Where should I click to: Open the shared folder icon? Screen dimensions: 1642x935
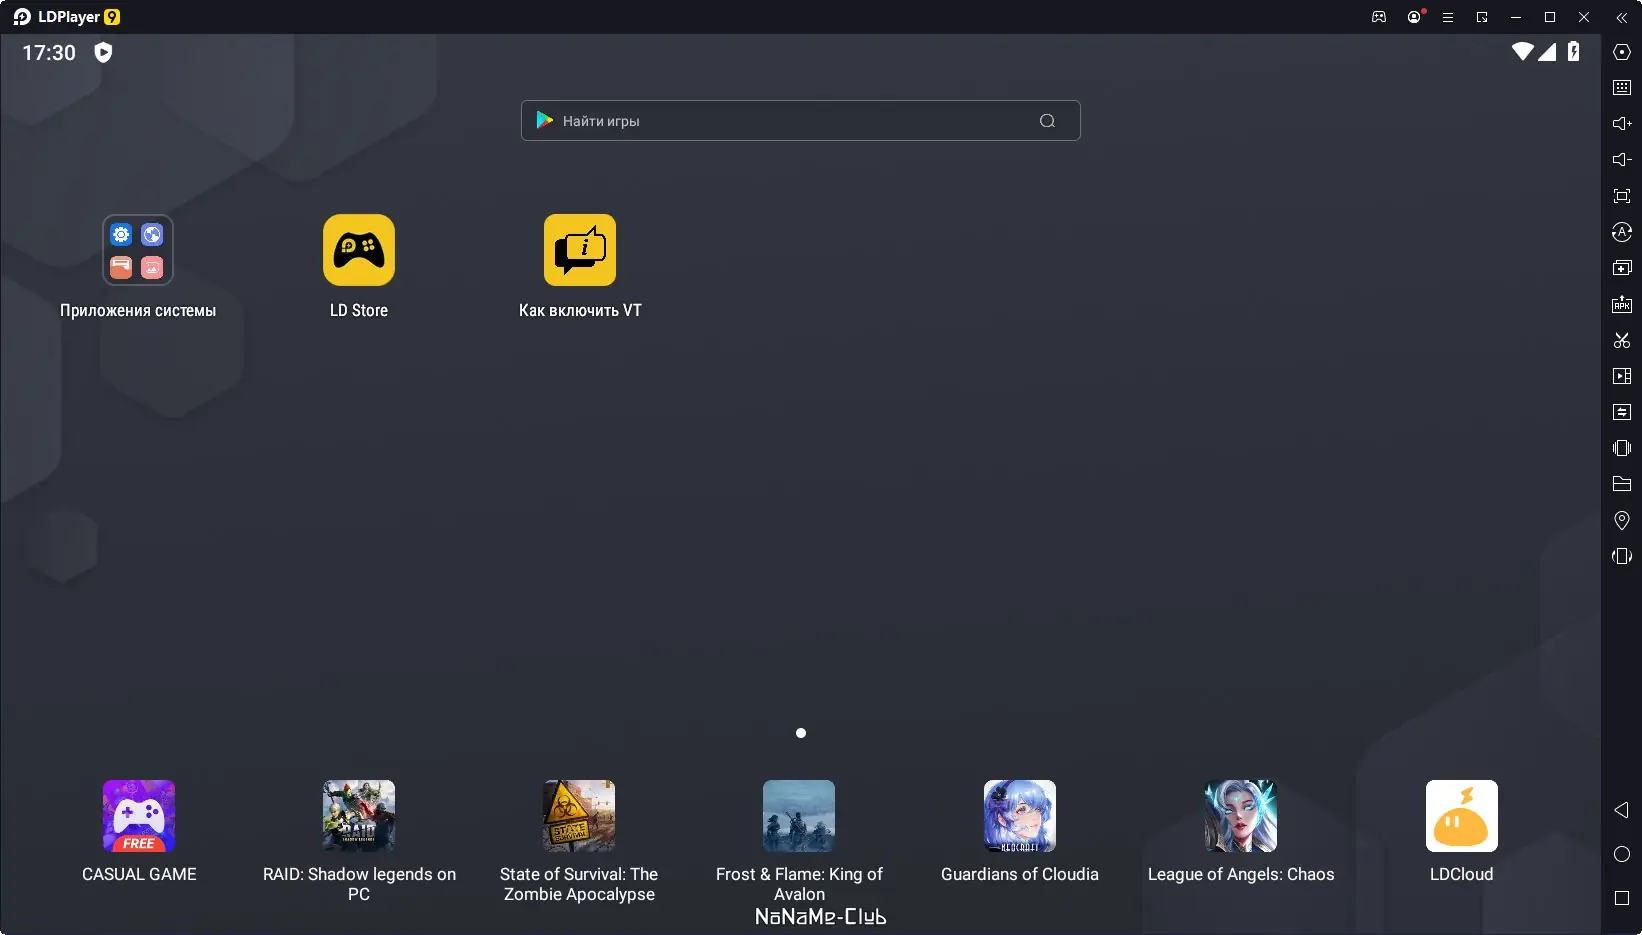click(x=1622, y=484)
